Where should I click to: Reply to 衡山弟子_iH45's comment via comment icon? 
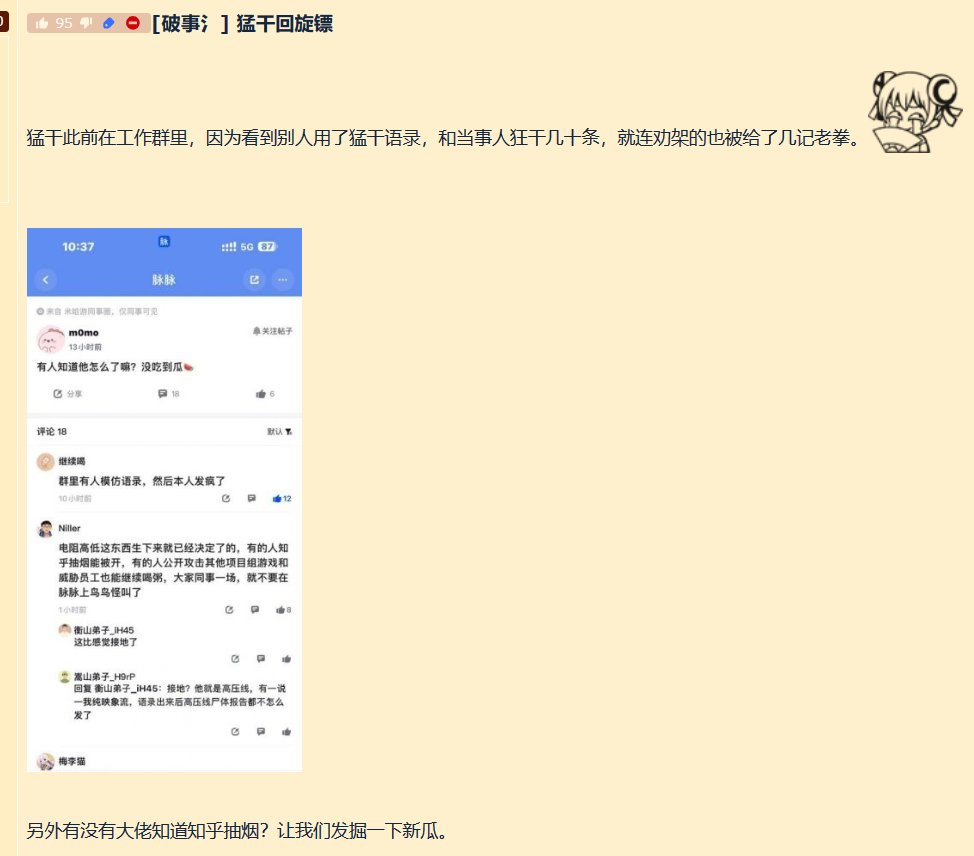(260, 659)
